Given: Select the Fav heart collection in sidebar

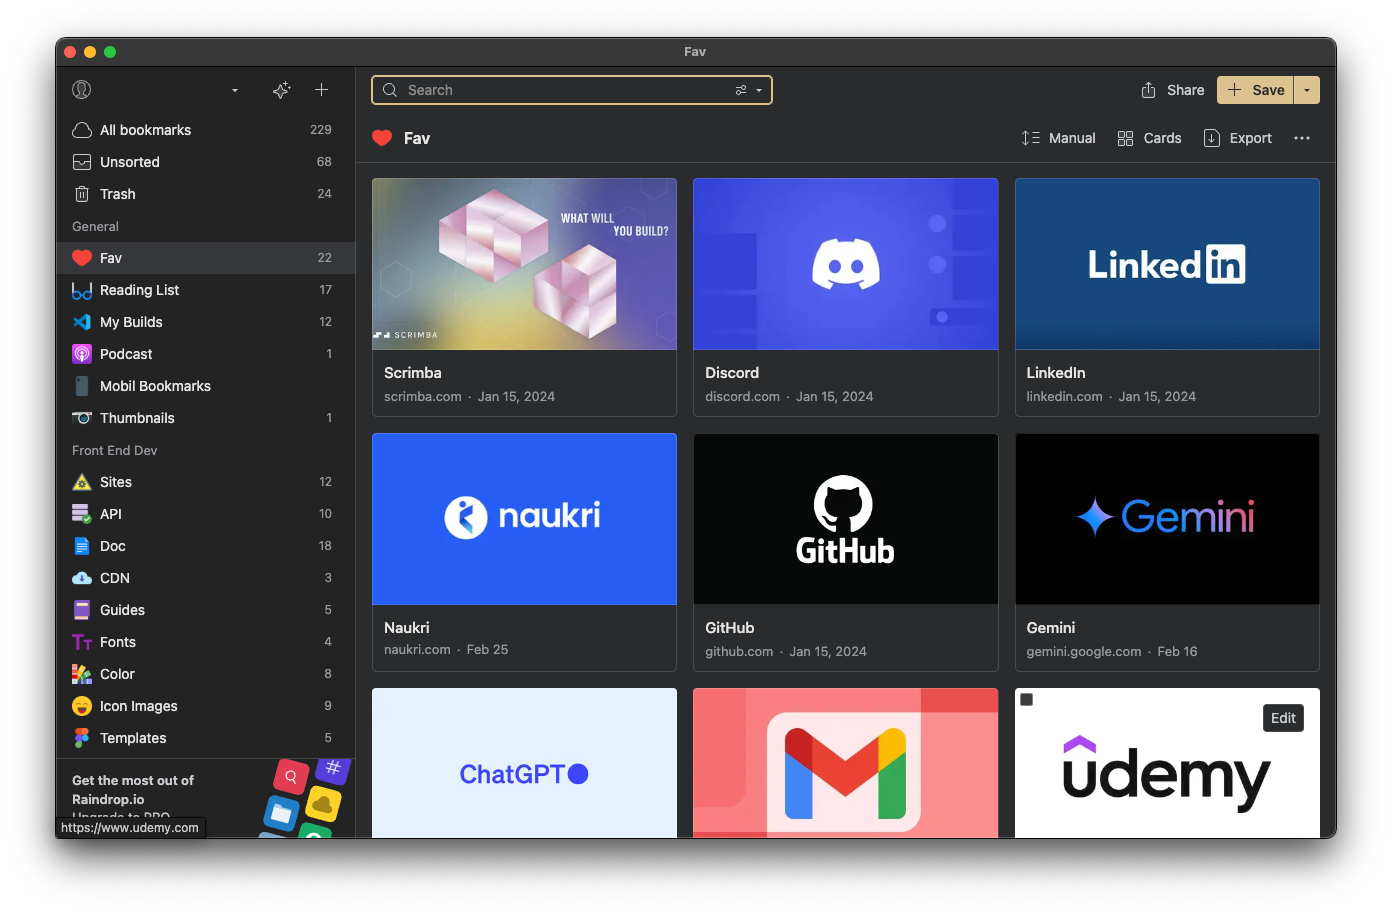Looking at the screenshot, I should (205, 258).
